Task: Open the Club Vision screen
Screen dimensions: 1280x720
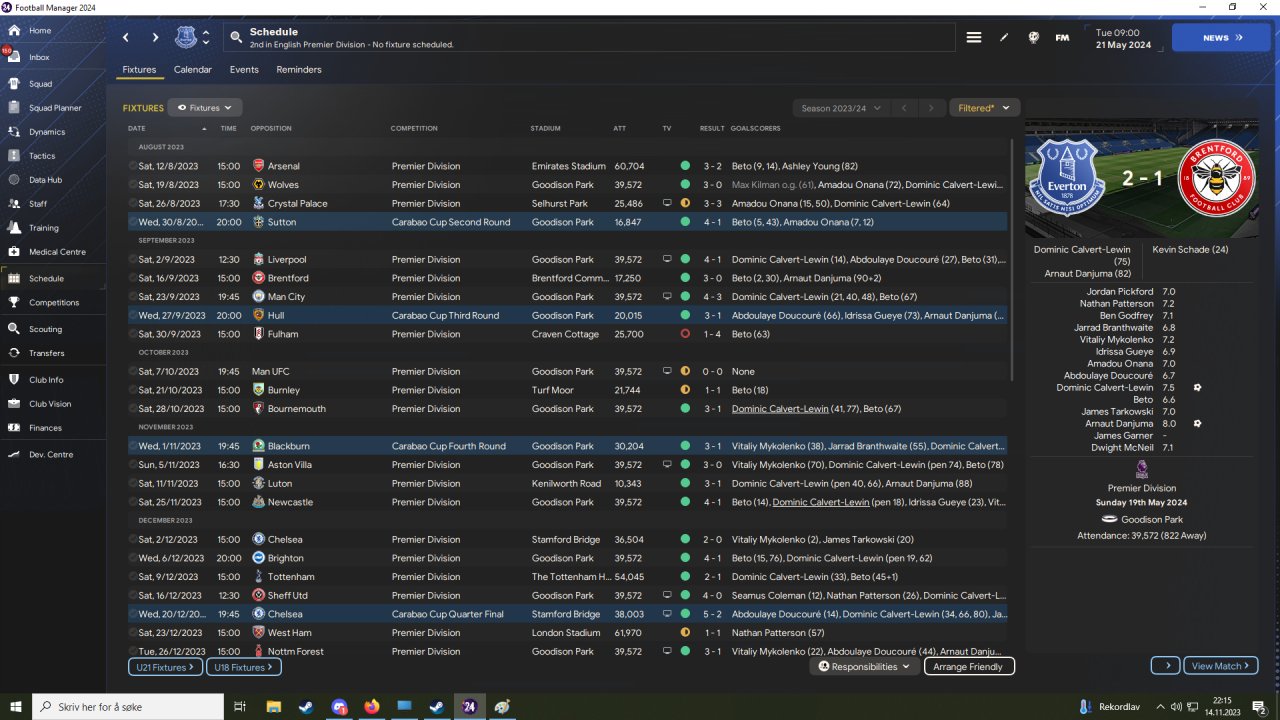Action: click(50, 404)
